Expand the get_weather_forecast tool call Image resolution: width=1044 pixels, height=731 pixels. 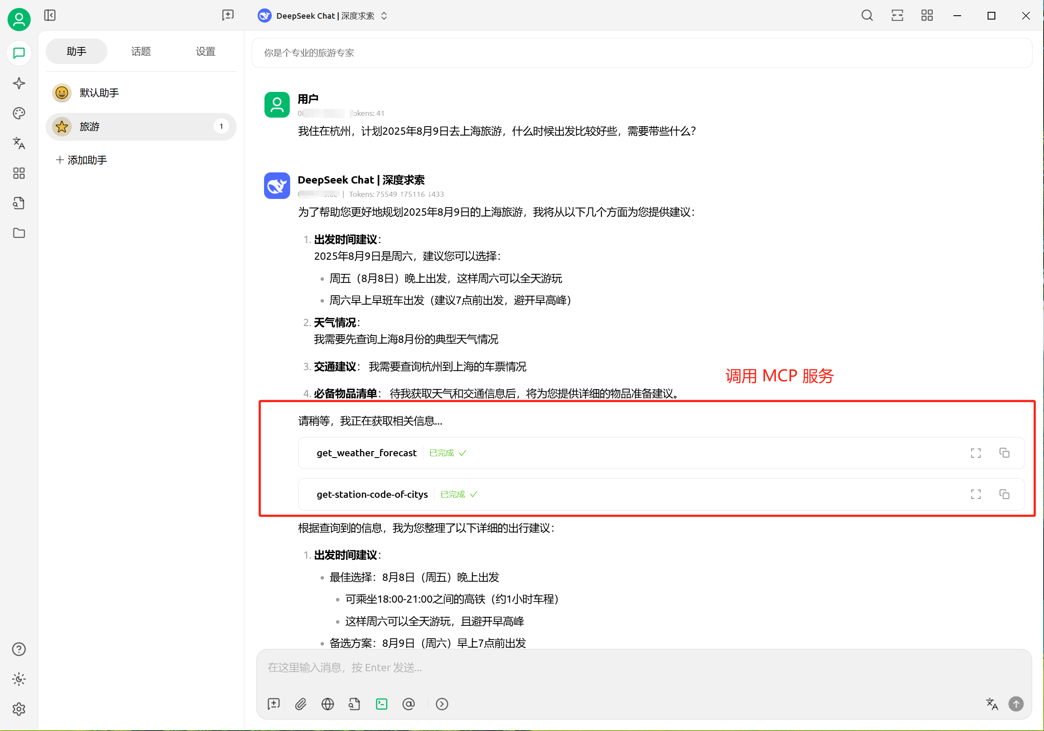click(x=661, y=453)
